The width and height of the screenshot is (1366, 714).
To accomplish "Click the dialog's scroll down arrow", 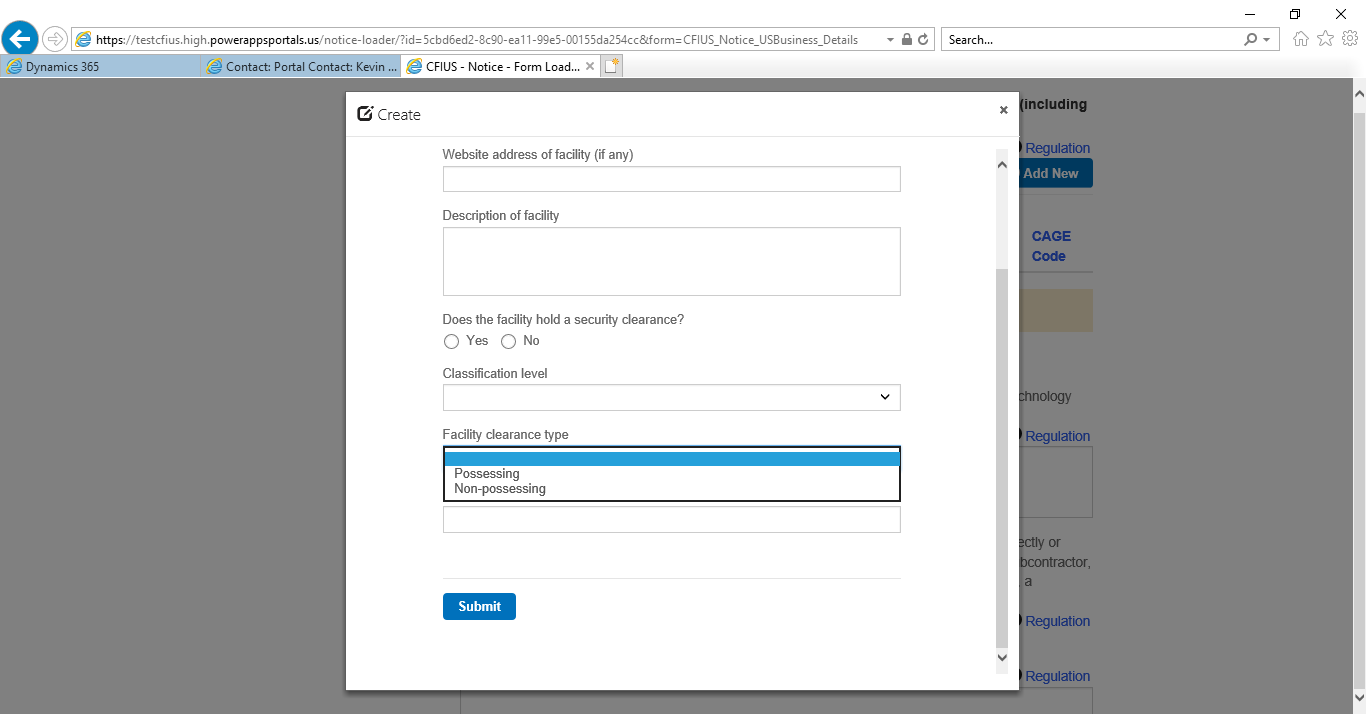I will point(1002,658).
